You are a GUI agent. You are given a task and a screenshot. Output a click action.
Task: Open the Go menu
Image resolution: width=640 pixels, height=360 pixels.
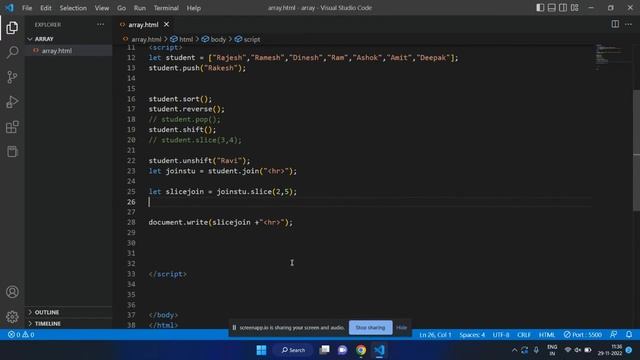(121, 8)
